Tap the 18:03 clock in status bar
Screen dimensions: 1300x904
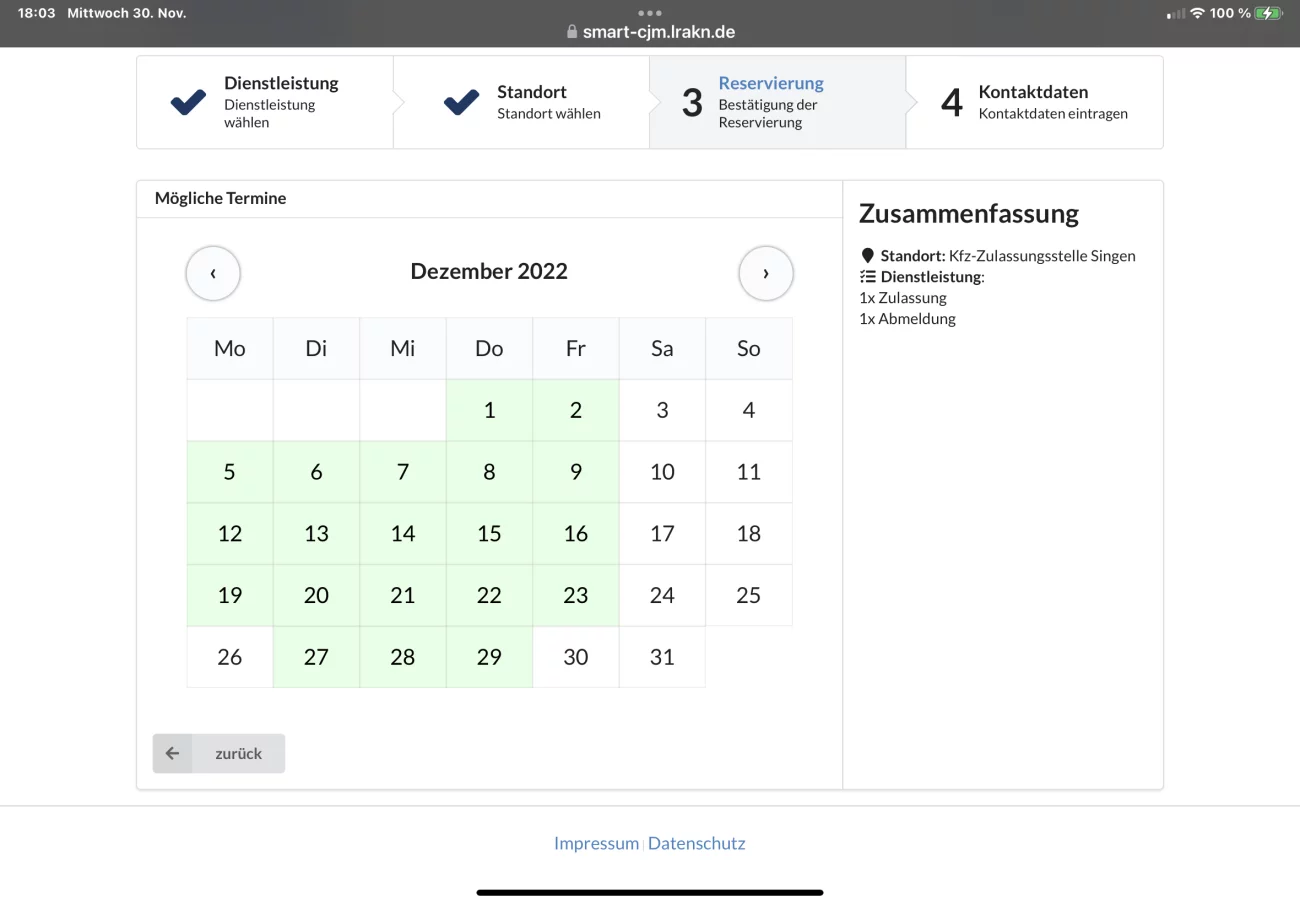click(37, 13)
